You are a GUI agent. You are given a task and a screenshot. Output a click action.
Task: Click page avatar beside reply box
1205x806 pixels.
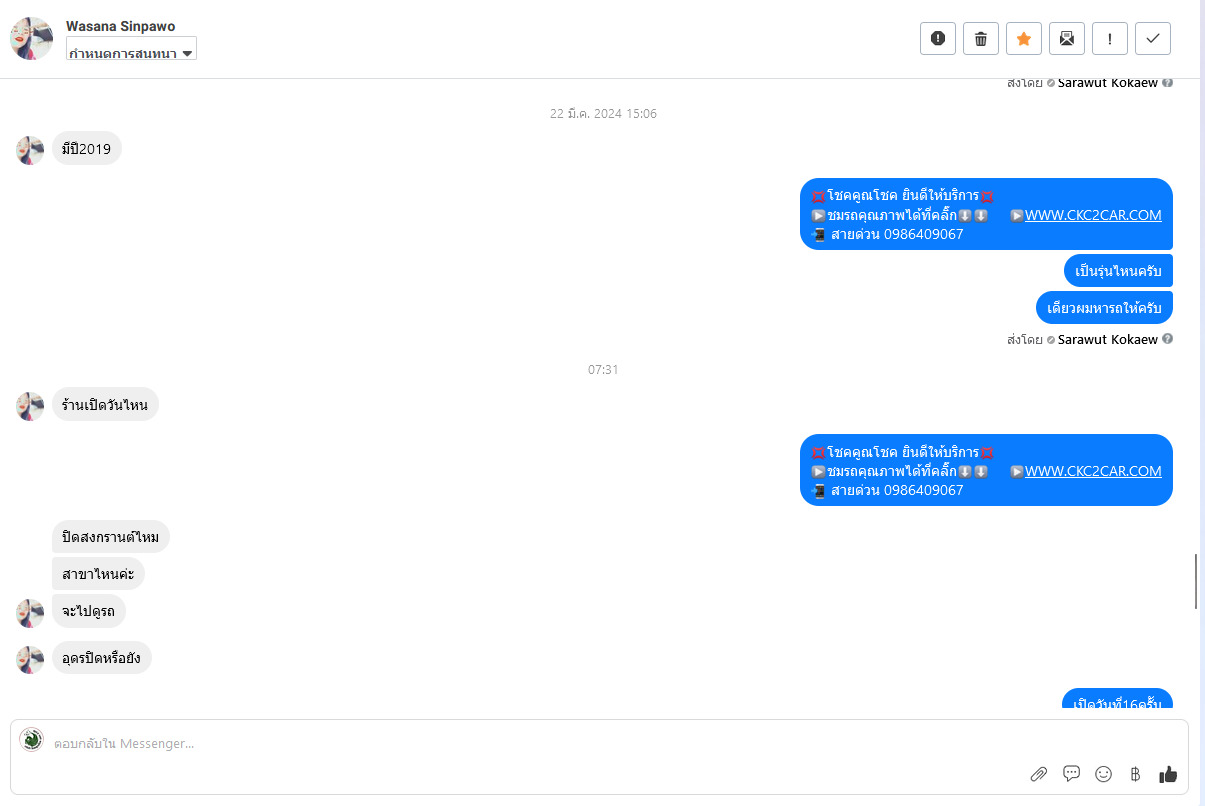pos(31,739)
